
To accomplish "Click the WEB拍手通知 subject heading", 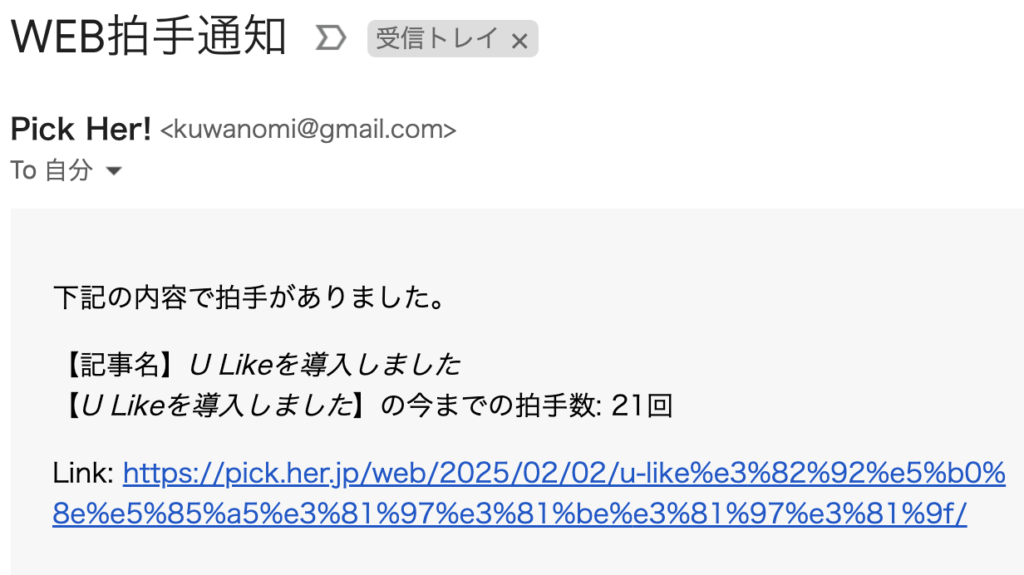I will click(148, 38).
